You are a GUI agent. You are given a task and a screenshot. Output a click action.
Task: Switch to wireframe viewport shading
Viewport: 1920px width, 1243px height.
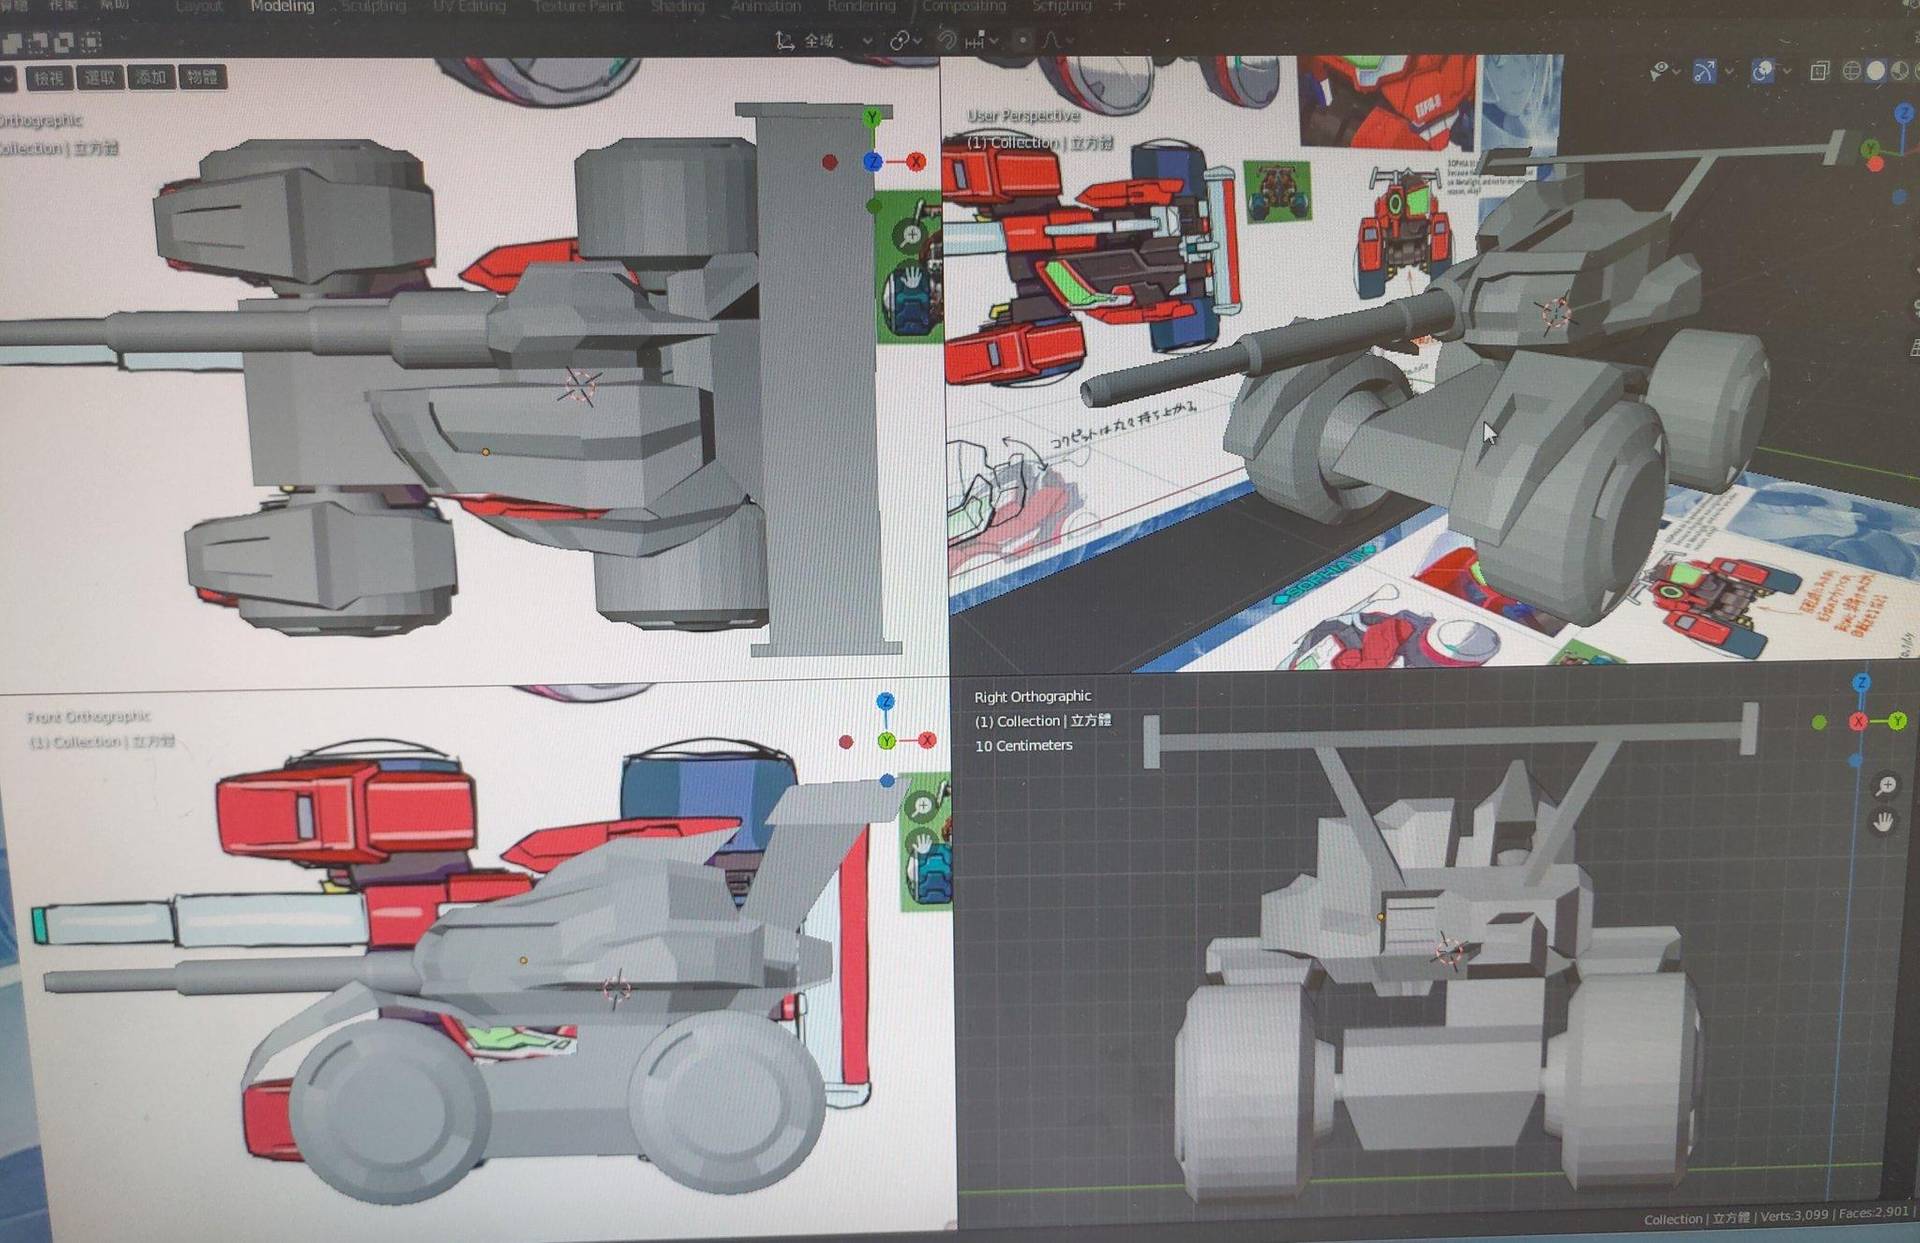tap(1851, 71)
